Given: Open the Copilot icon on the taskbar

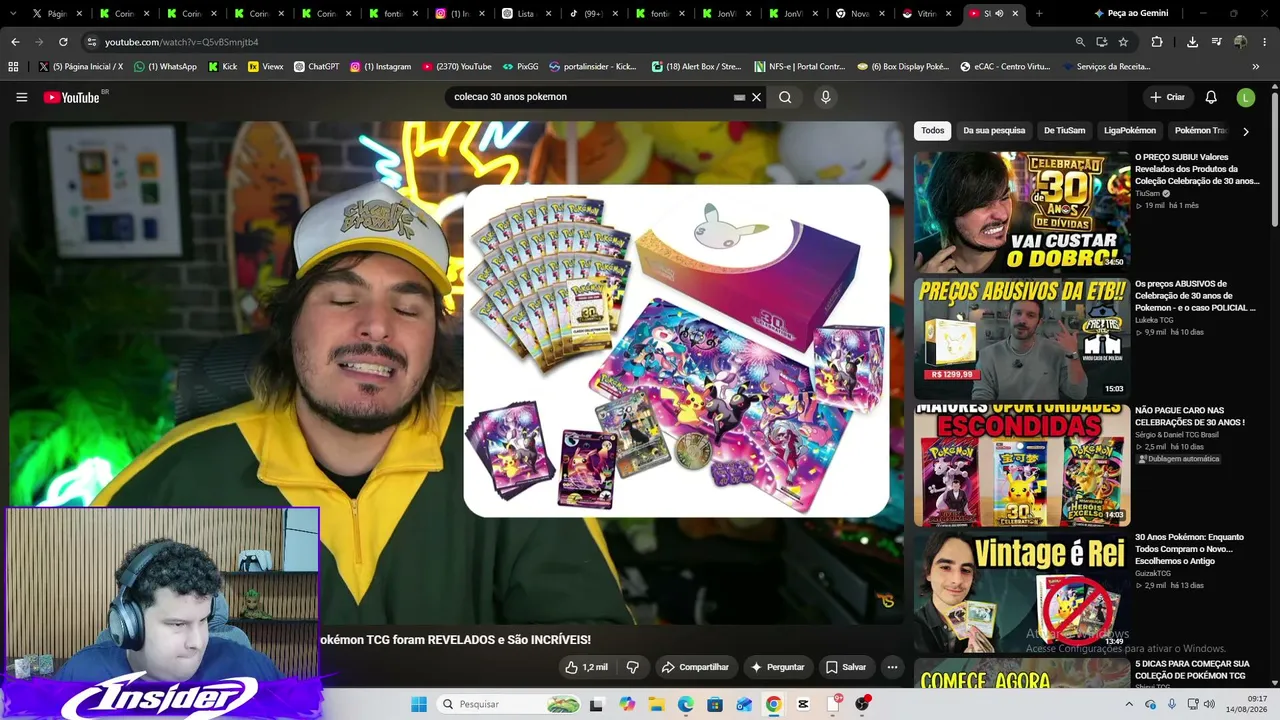Looking at the screenshot, I should click(x=627, y=704).
